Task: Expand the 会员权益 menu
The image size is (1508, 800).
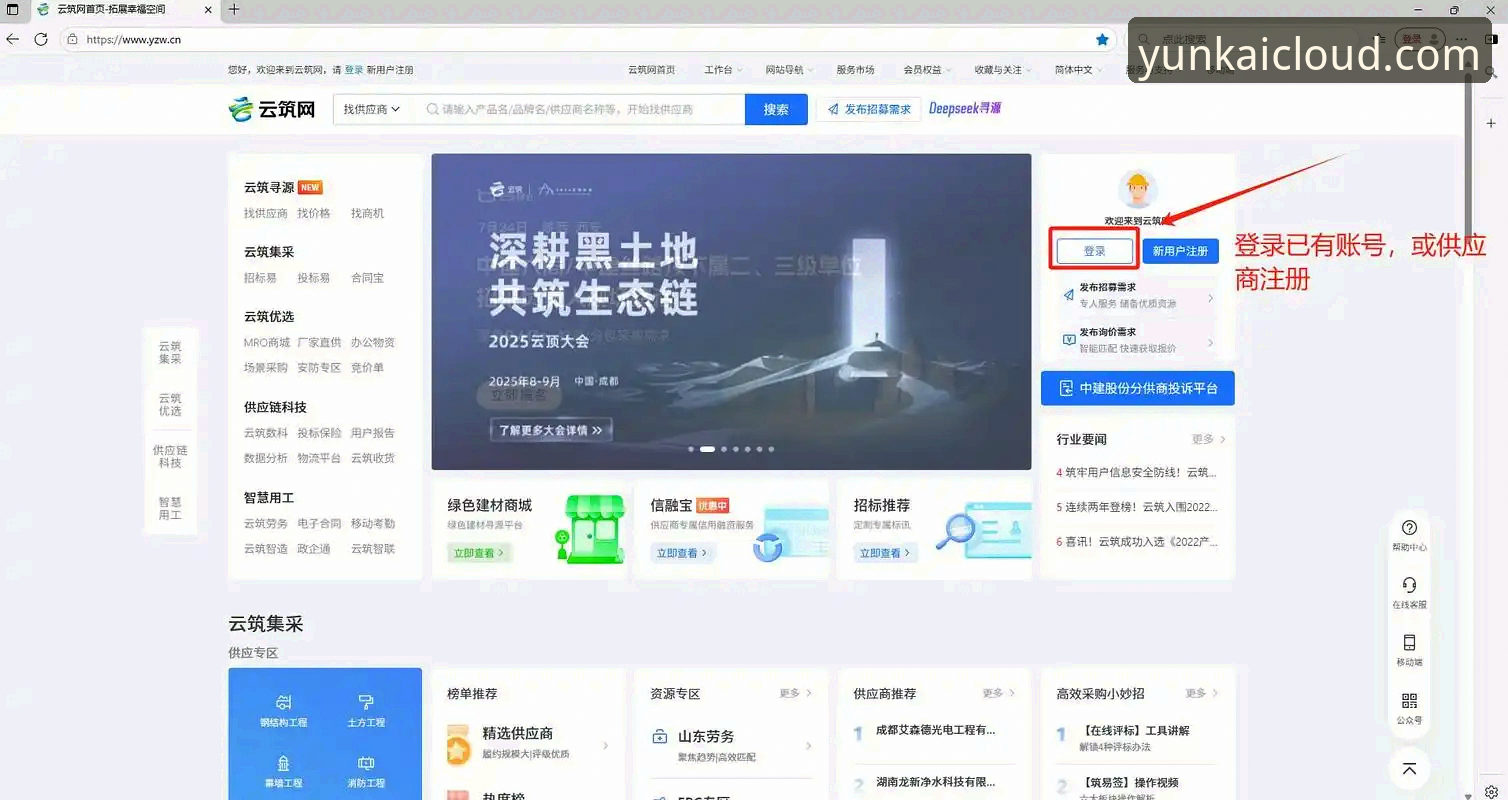Action: (927, 70)
